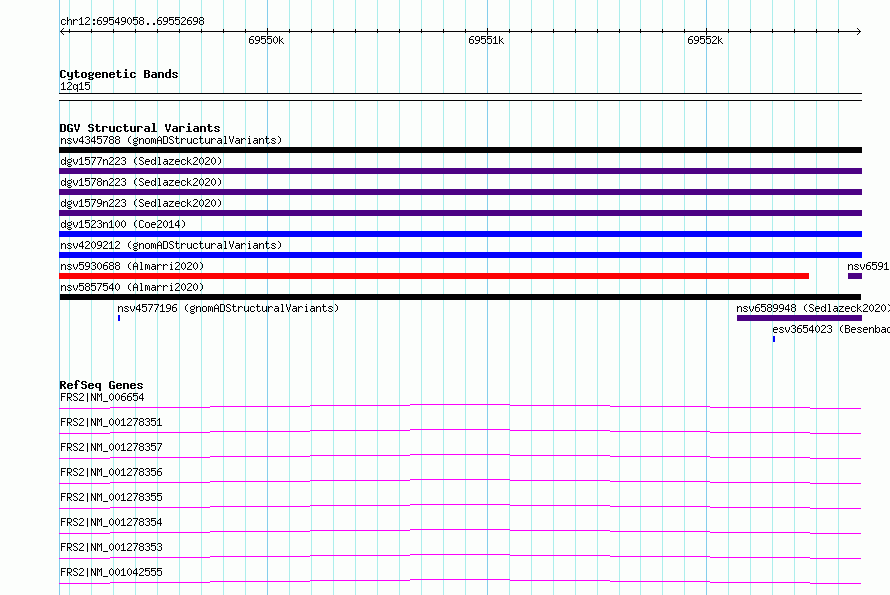The height and width of the screenshot is (595, 890).
Task: Click the purple bar under dgv1579n223
Action: (x=460, y=213)
